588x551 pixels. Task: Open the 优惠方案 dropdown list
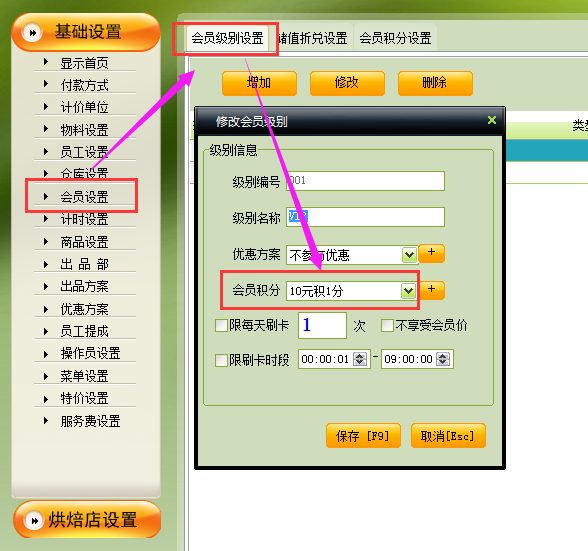point(409,255)
